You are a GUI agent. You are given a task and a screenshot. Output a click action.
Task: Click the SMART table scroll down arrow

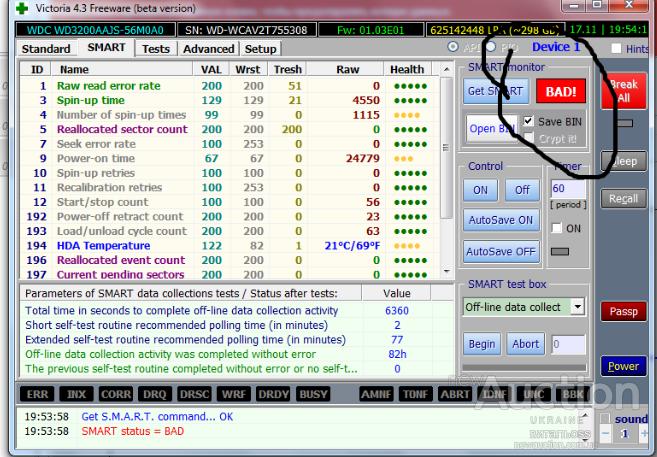[x=447, y=271]
